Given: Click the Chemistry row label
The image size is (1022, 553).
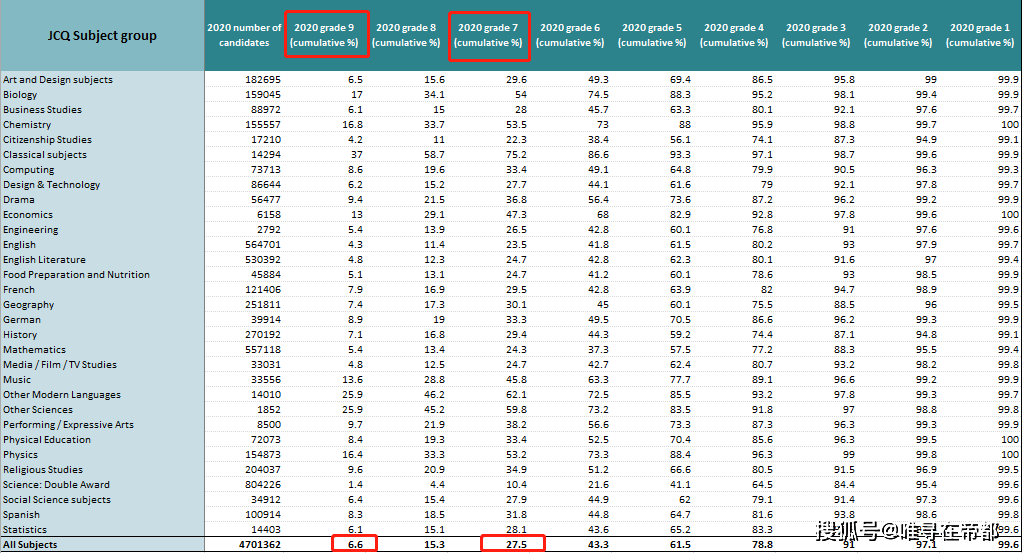Looking at the screenshot, I should 27,125.
